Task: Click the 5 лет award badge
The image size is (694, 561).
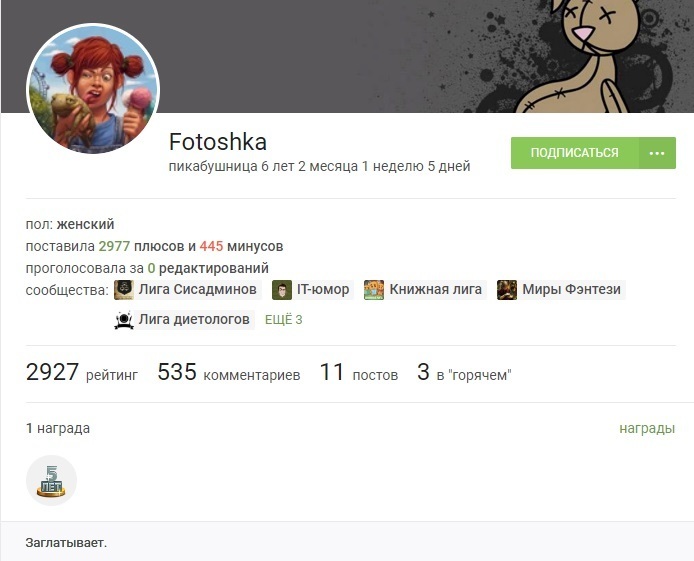Action: [x=51, y=480]
